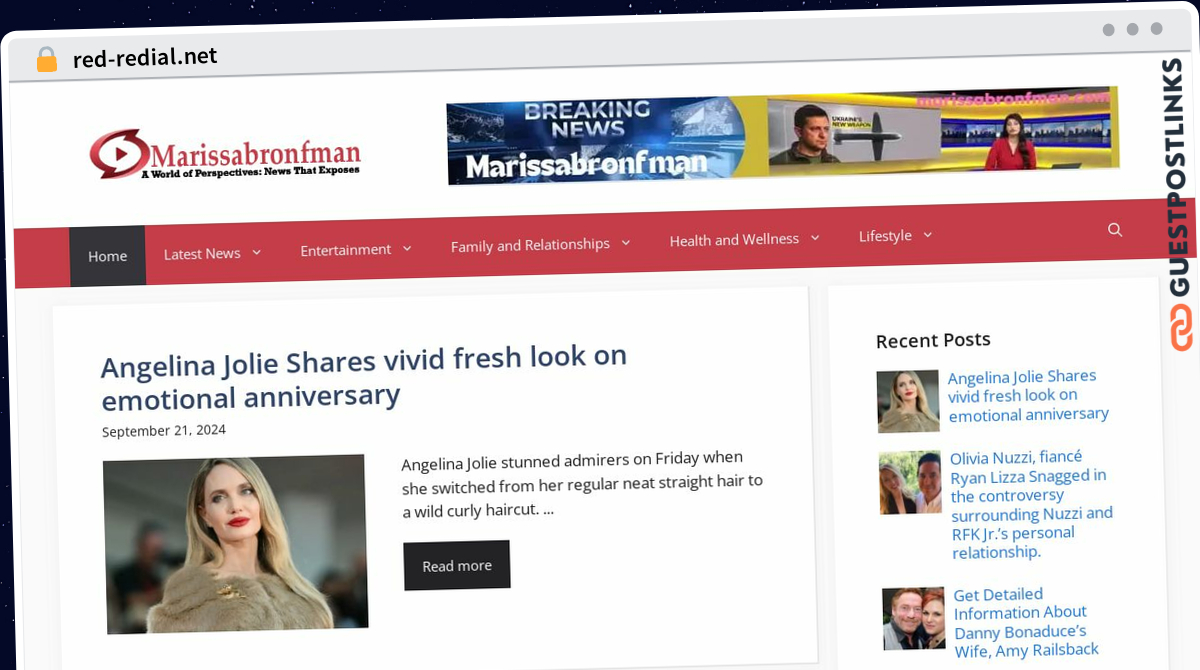This screenshot has width=1200, height=670.
Task: Click the red-redial.net address bar
Action: [145, 58]
